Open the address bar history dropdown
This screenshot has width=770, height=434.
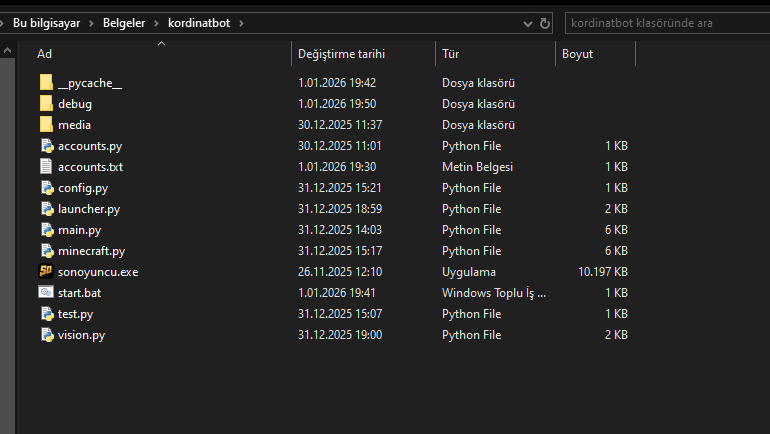point(528,24)
